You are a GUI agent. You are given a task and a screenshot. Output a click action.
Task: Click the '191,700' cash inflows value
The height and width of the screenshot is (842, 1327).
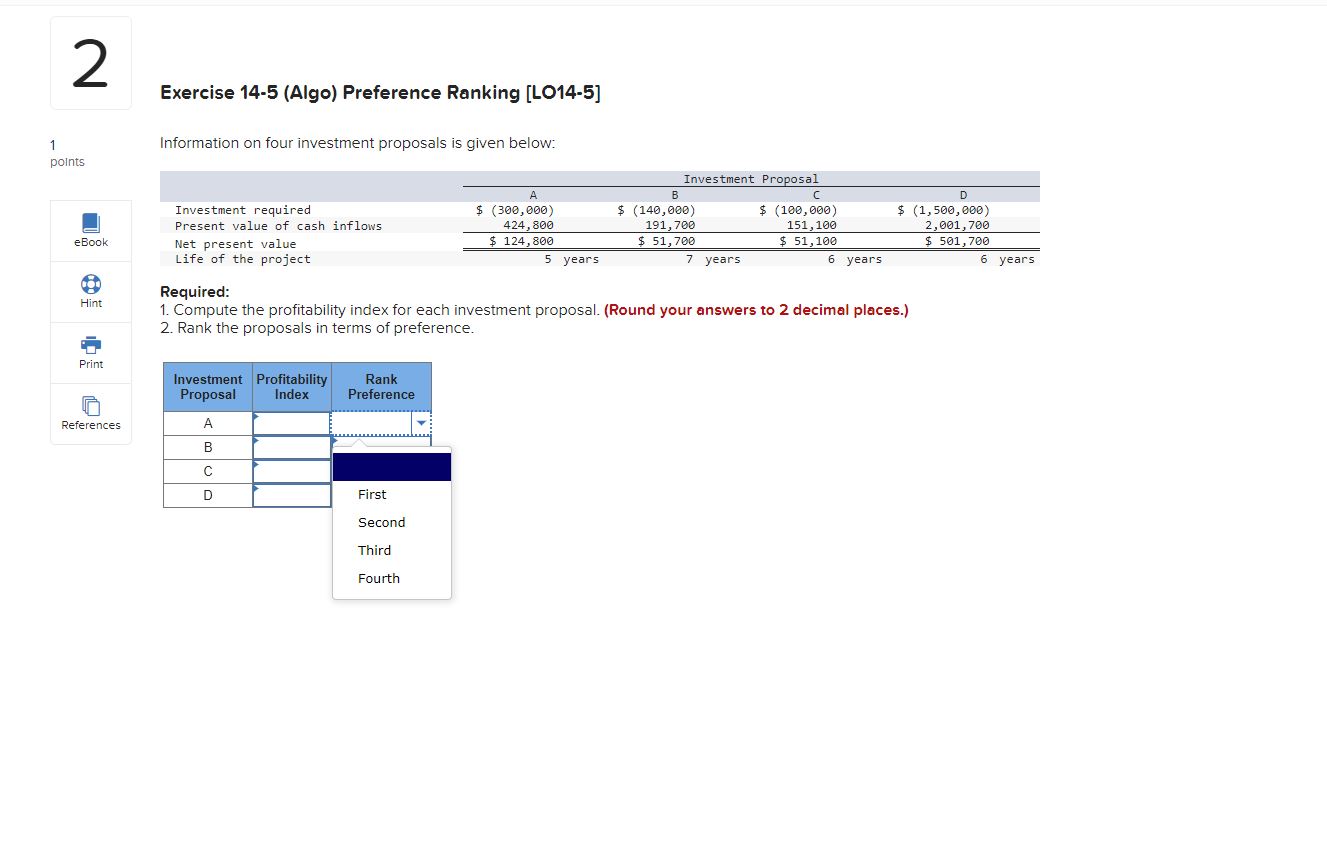tap(670, 226)
